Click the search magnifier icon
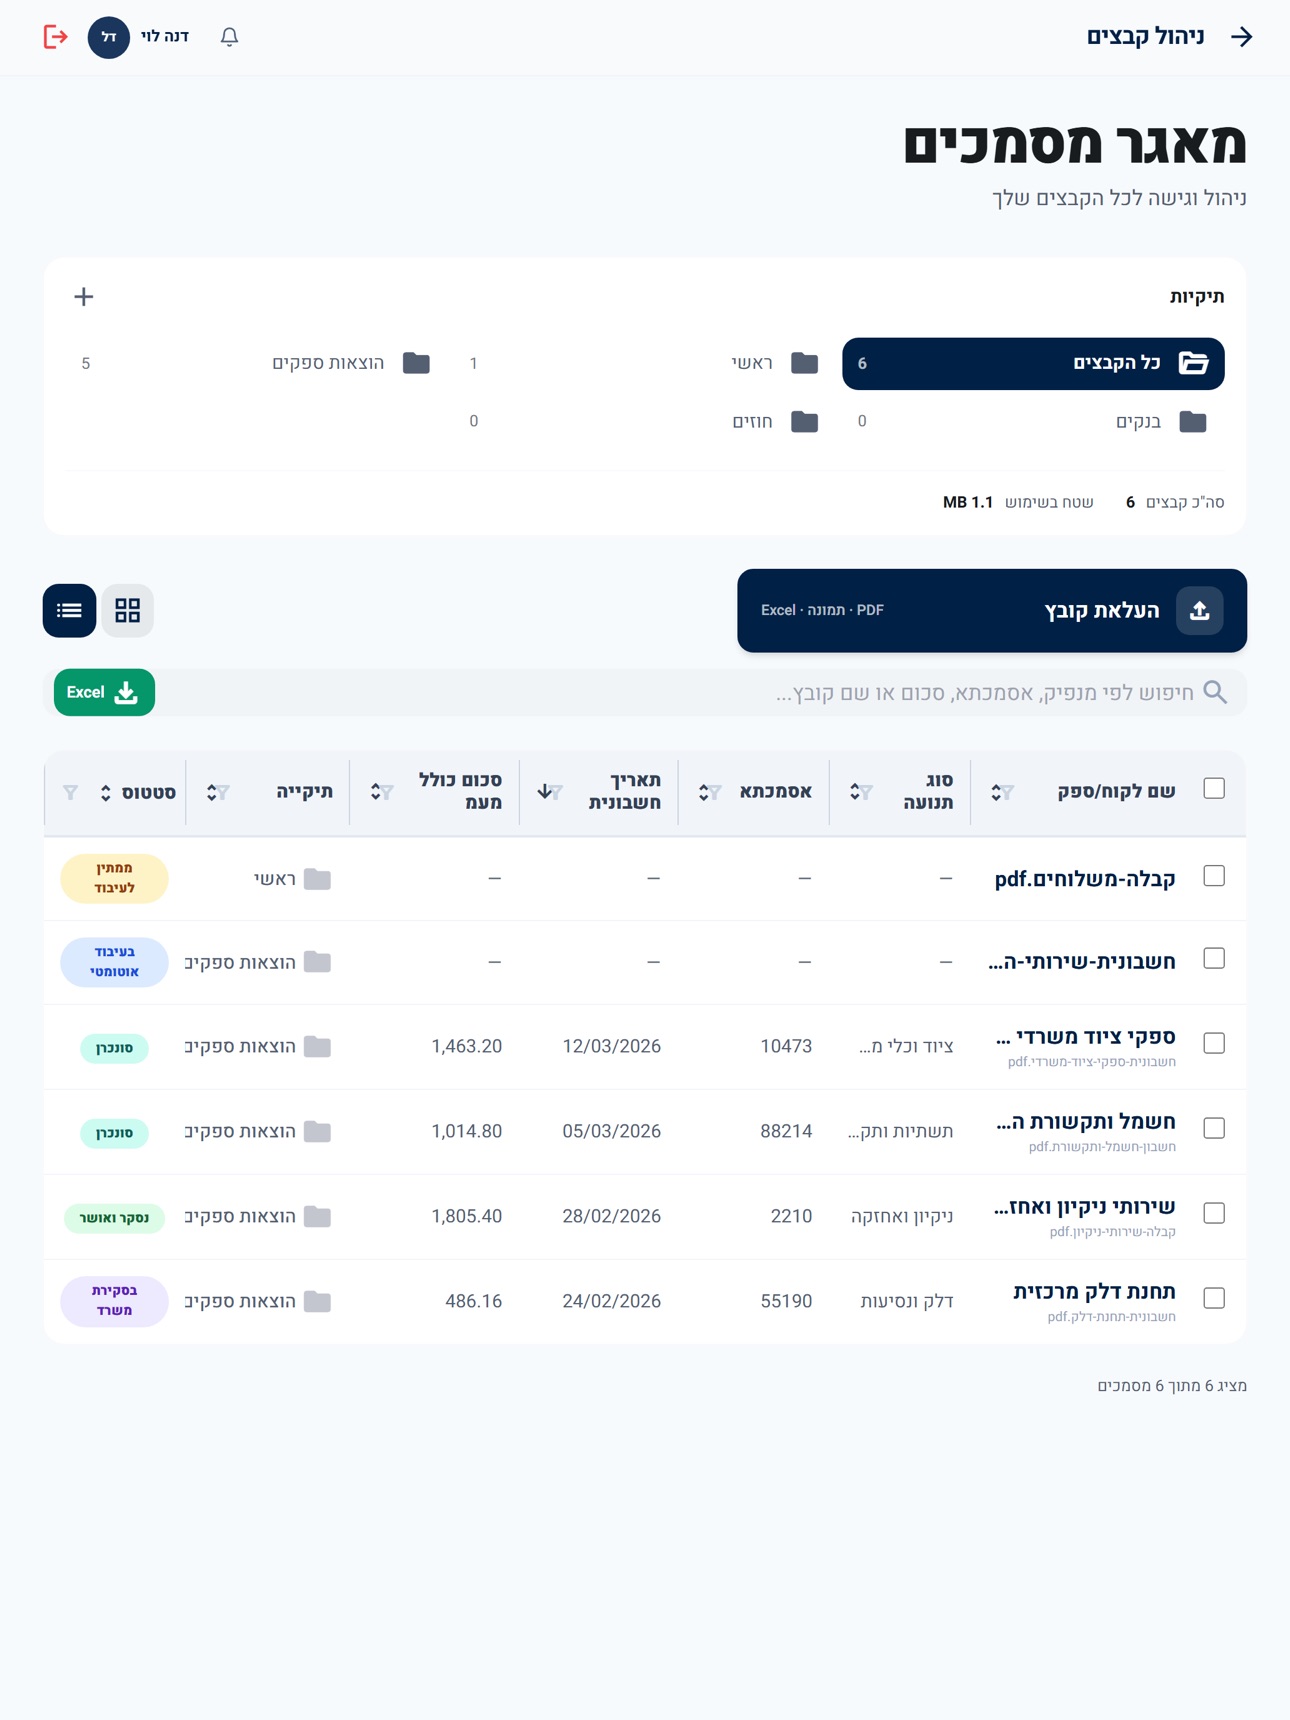Viewport: 1290px width, 1720px height. (1215, 692)
